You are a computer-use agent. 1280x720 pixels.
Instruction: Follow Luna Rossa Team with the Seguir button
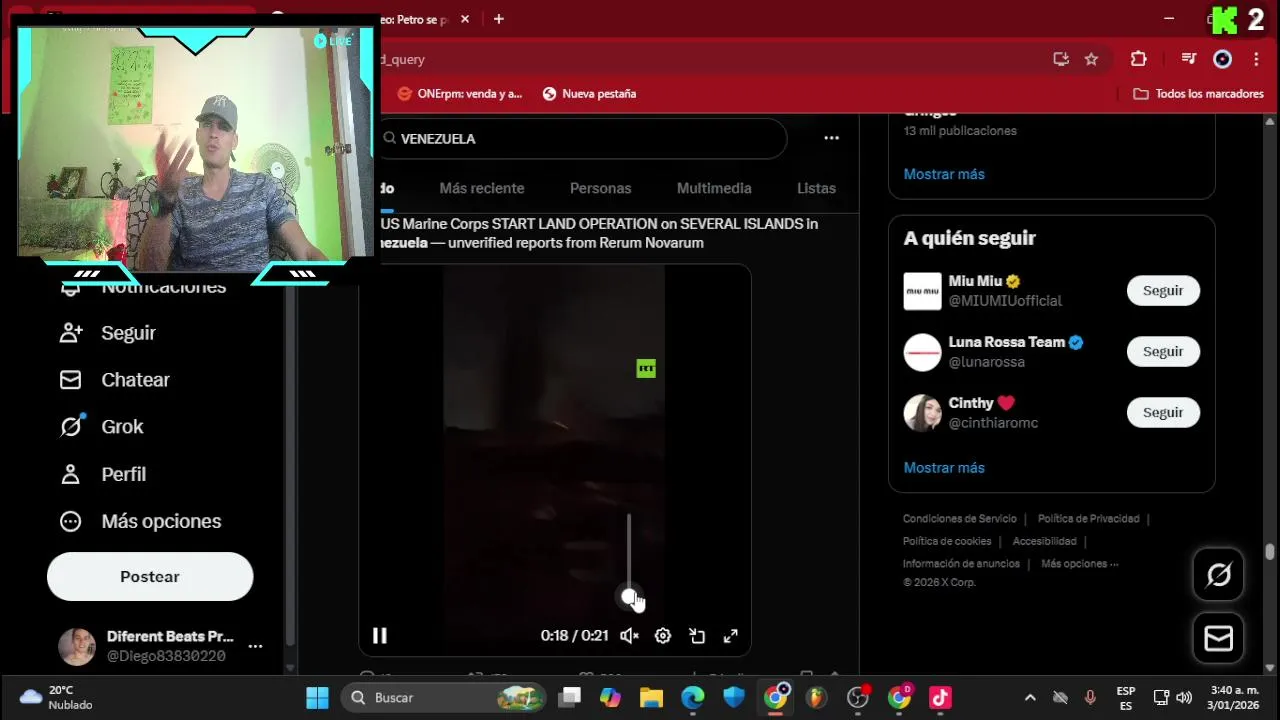coord(1163,352)
